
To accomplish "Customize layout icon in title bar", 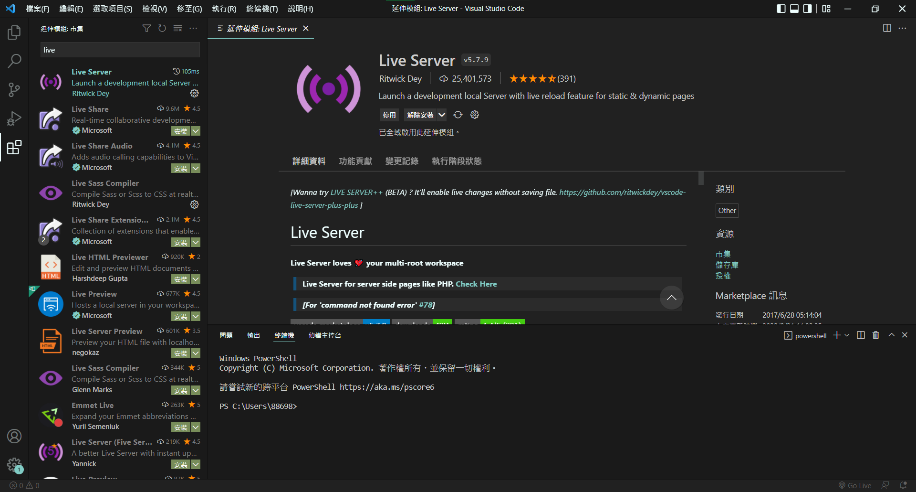I will tap(826, 9).
